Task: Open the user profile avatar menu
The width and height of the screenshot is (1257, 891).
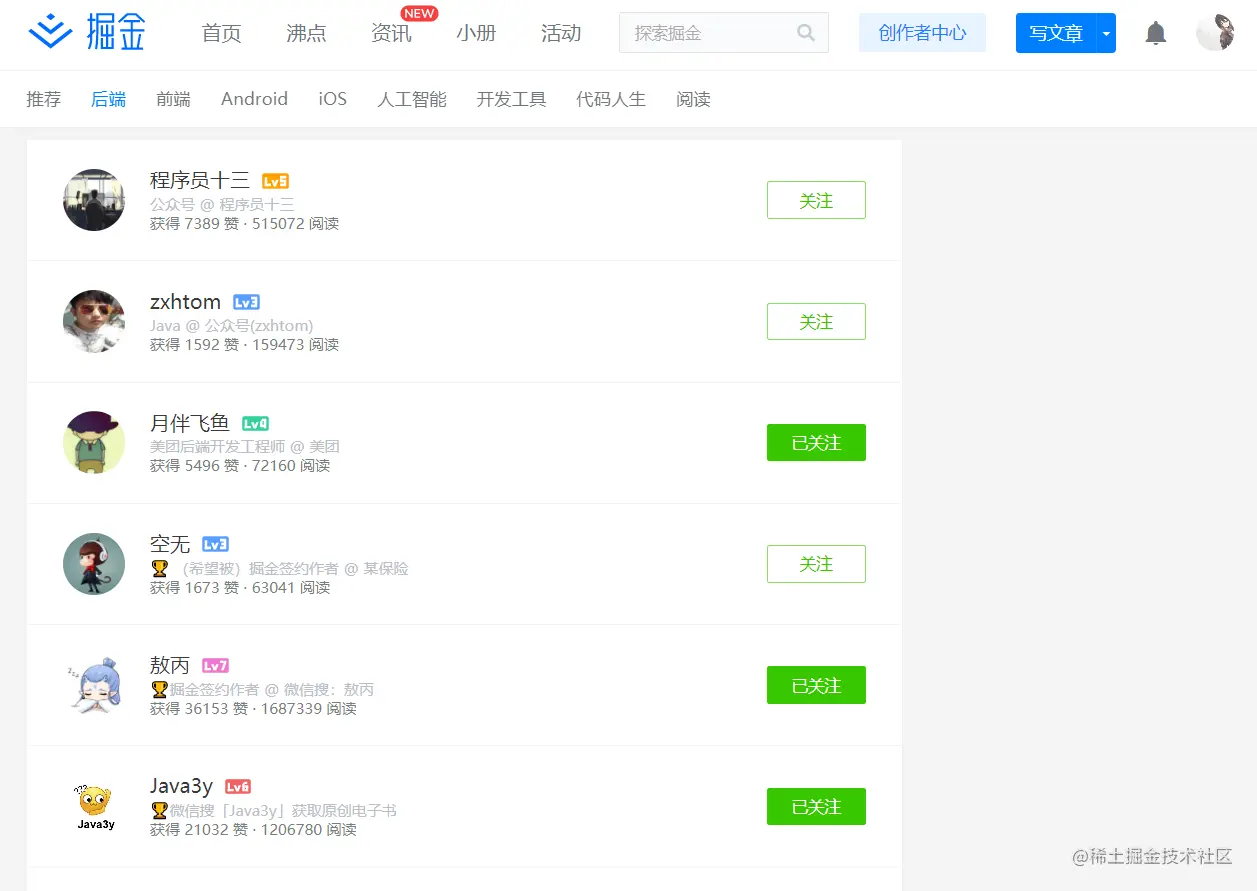Action: pyautogui.click(x=1215, y=33)
